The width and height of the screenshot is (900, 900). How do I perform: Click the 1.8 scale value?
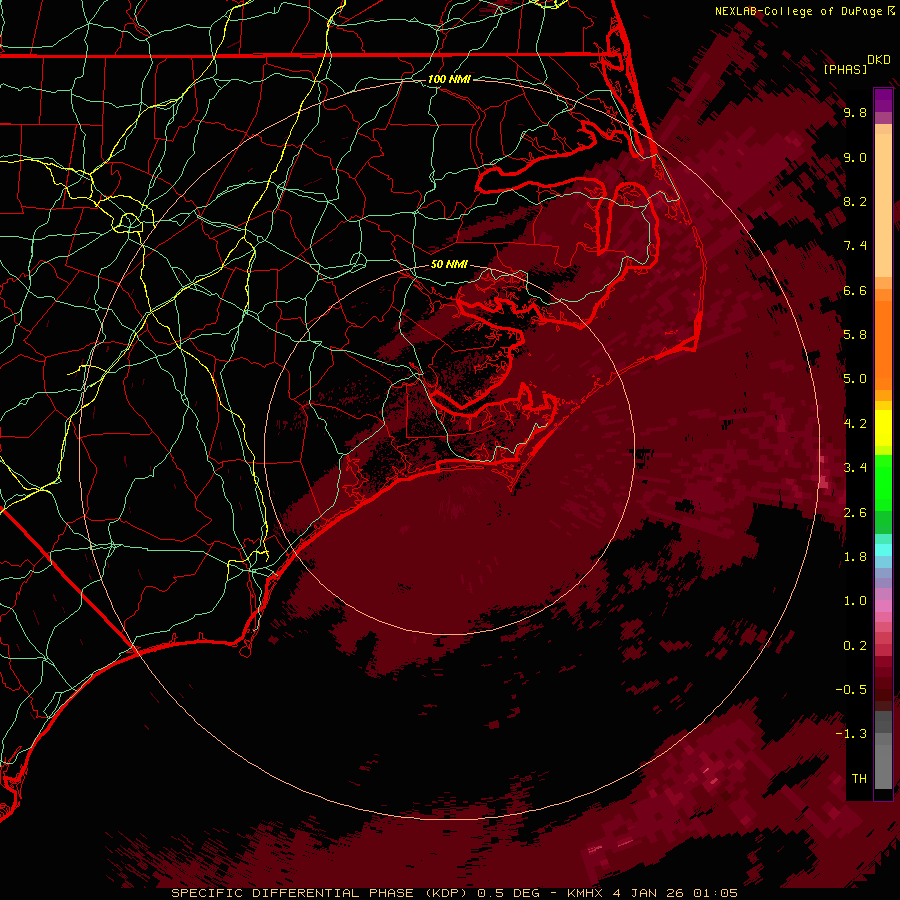click(855, 557)
